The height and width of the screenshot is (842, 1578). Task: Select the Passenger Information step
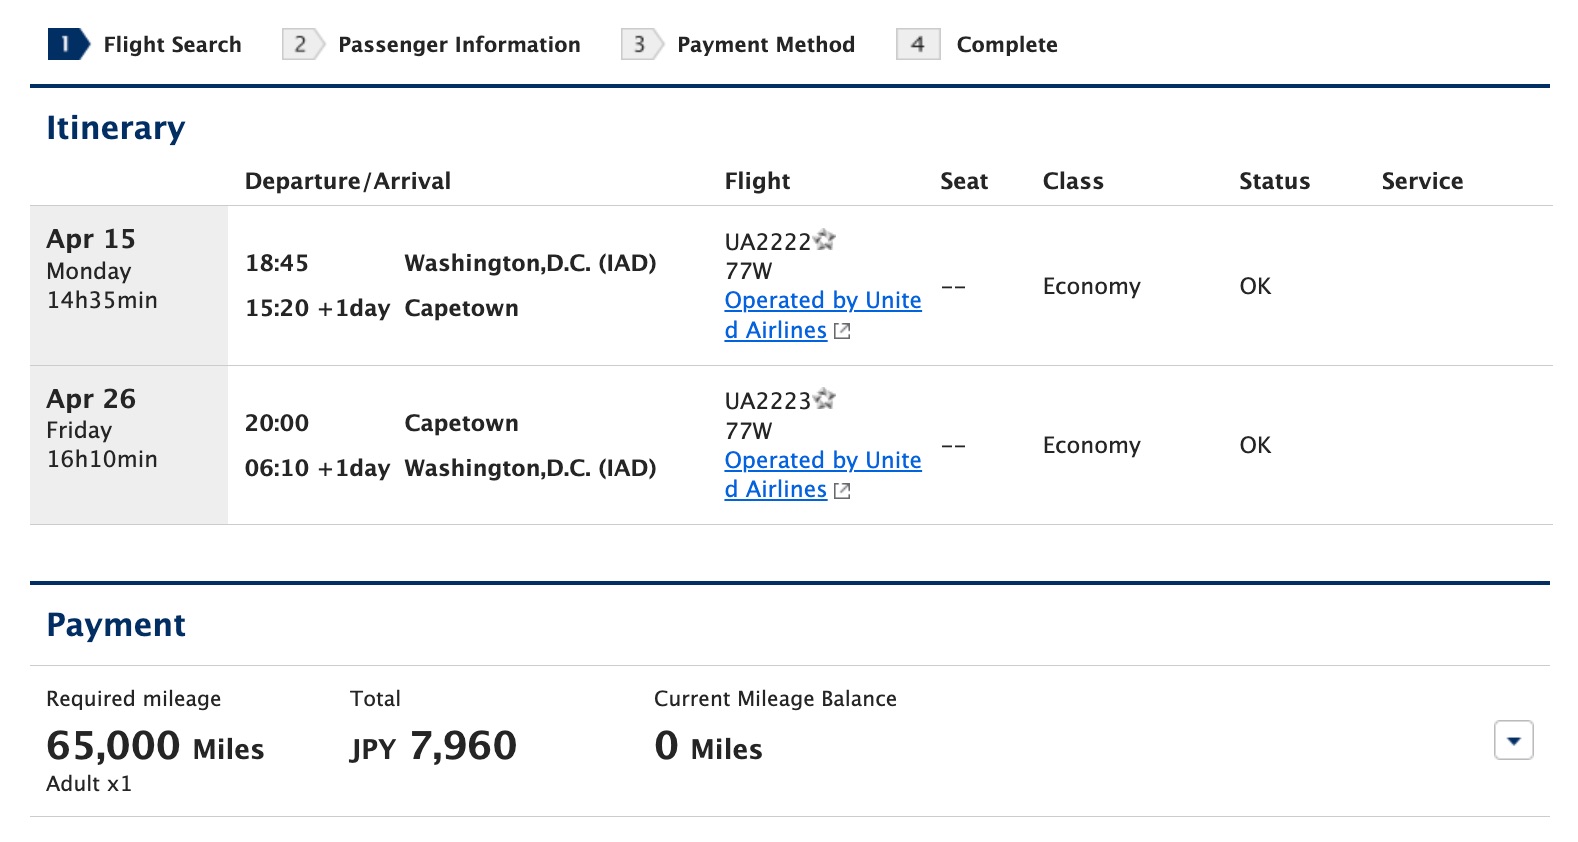[x=458, y=44]
